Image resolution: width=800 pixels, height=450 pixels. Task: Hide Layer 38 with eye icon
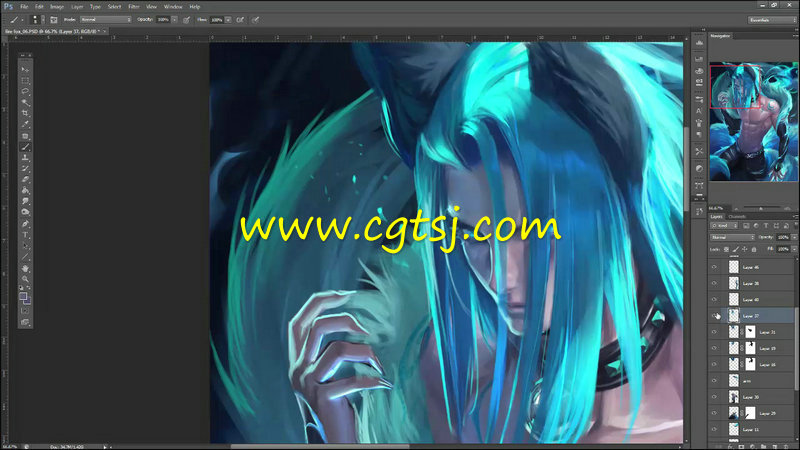pyautogui.click(x=714, y=283)
